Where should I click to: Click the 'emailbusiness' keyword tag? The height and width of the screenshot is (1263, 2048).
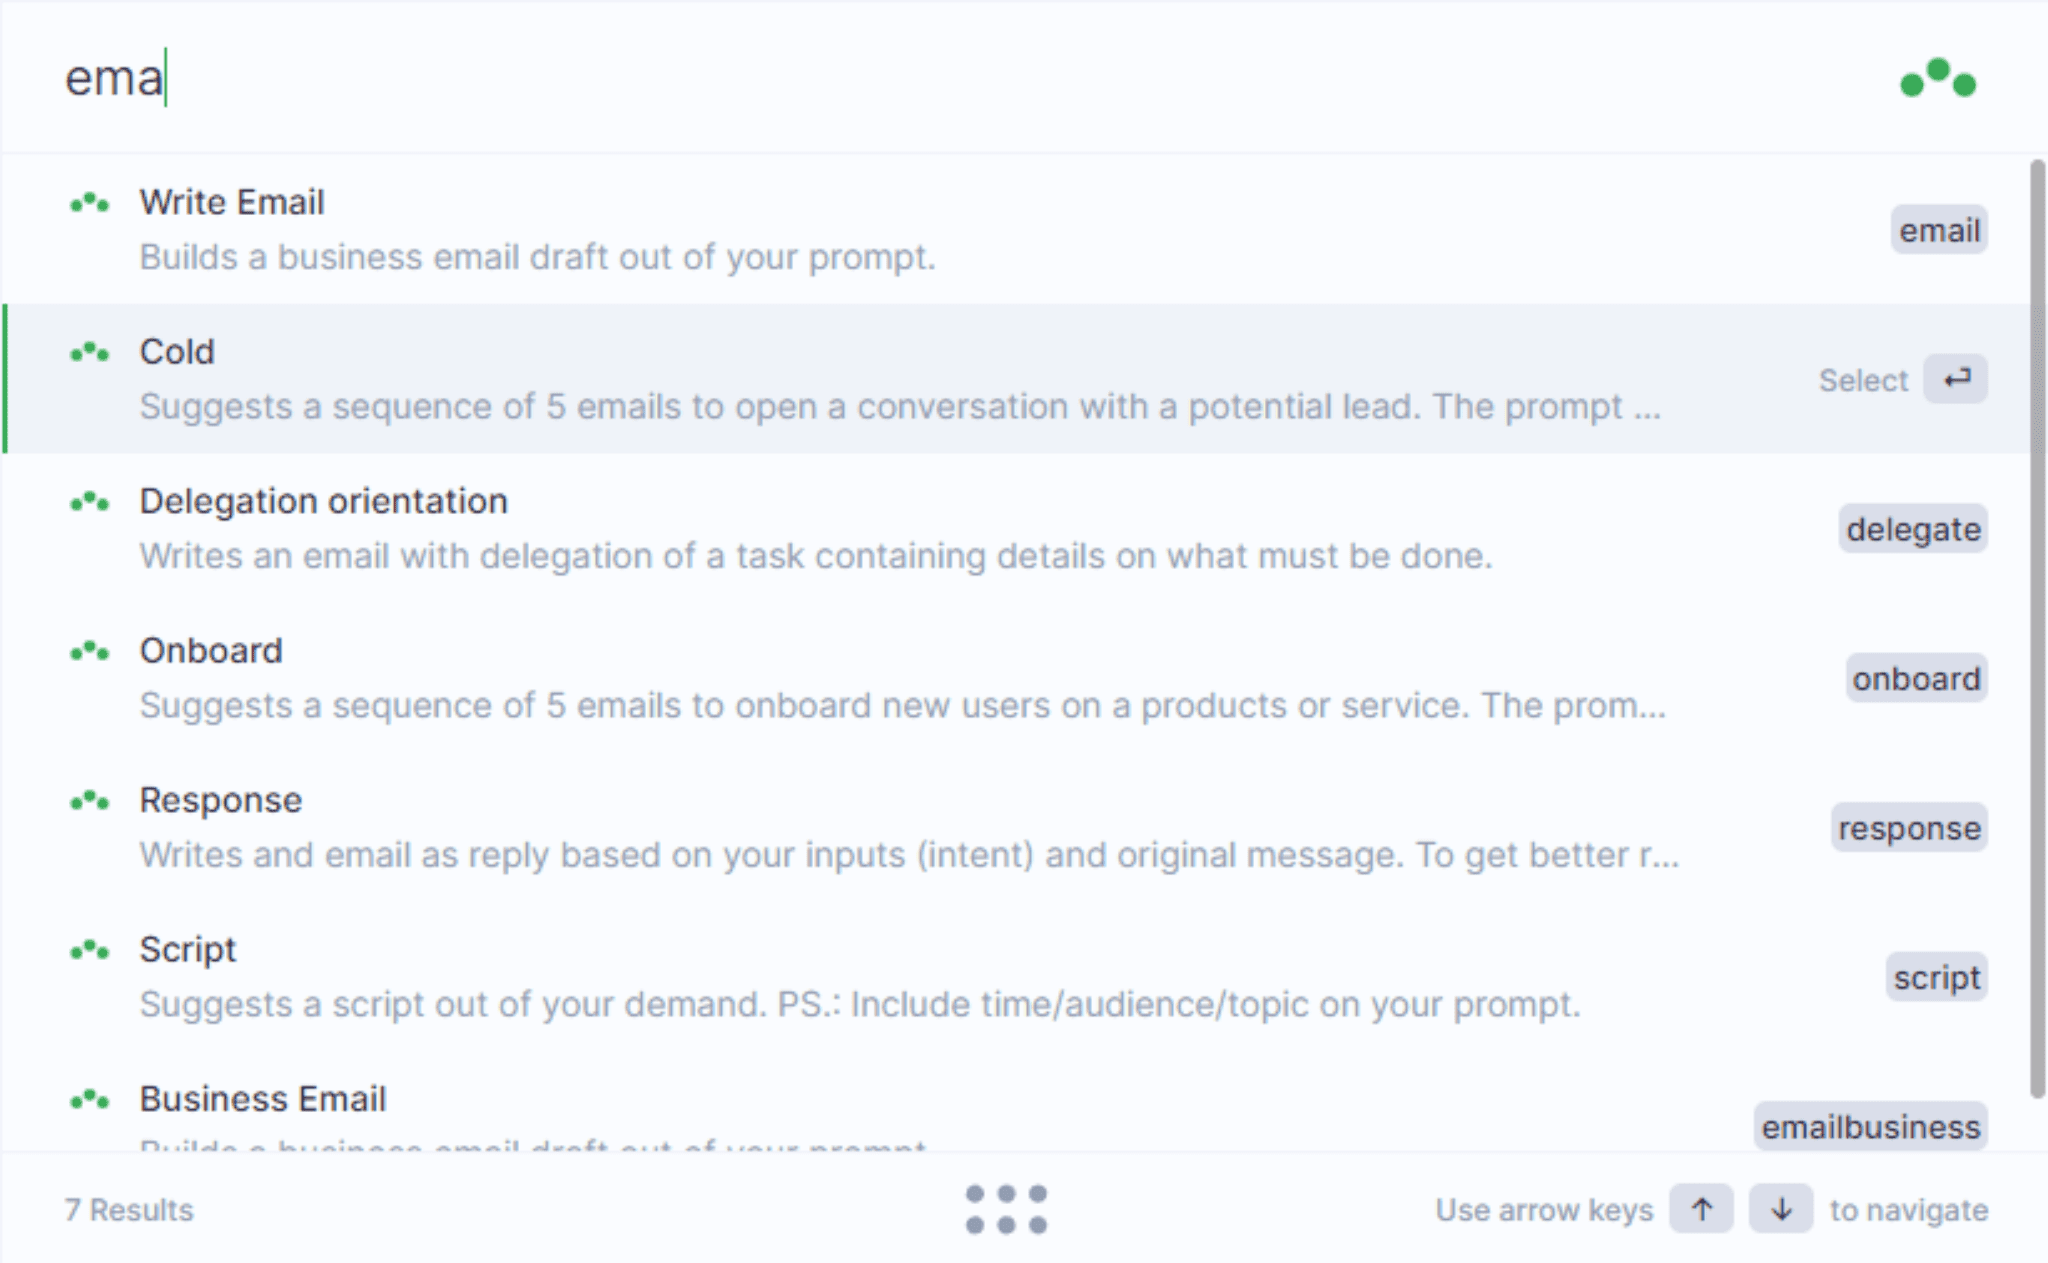tap(1871, 1127)
